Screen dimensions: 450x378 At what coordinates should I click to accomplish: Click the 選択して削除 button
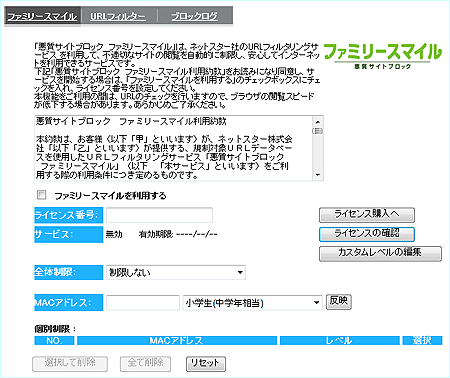70,364
